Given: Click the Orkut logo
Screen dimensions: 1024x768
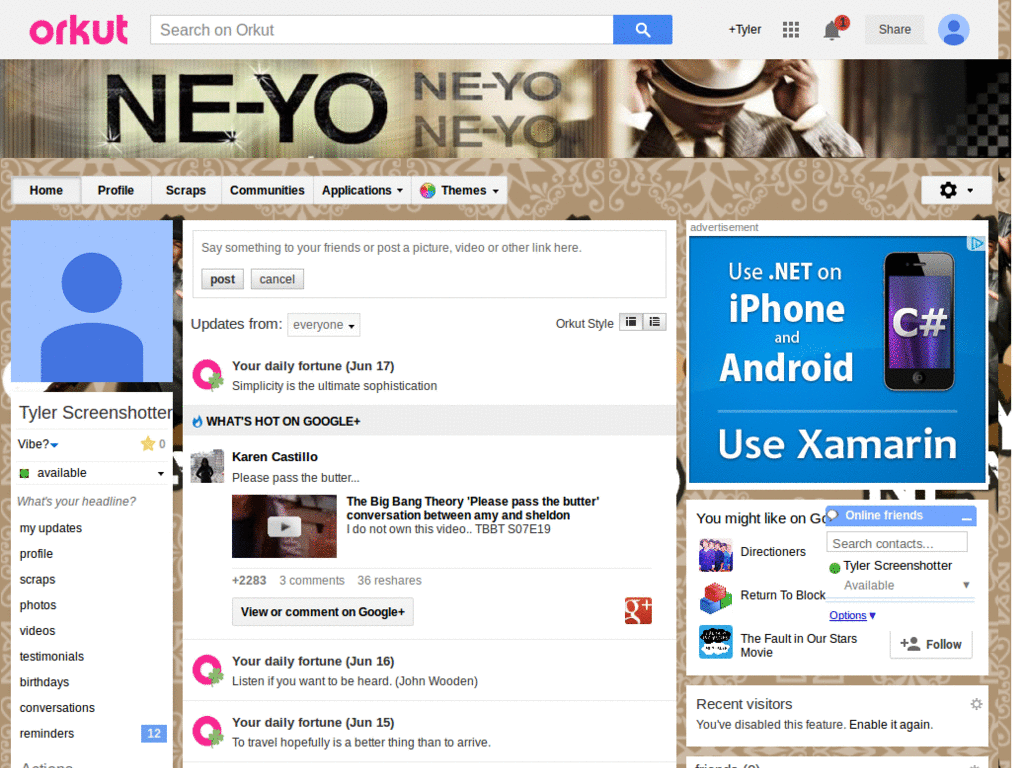Looking at the screenshot, I should coord(78,30).
